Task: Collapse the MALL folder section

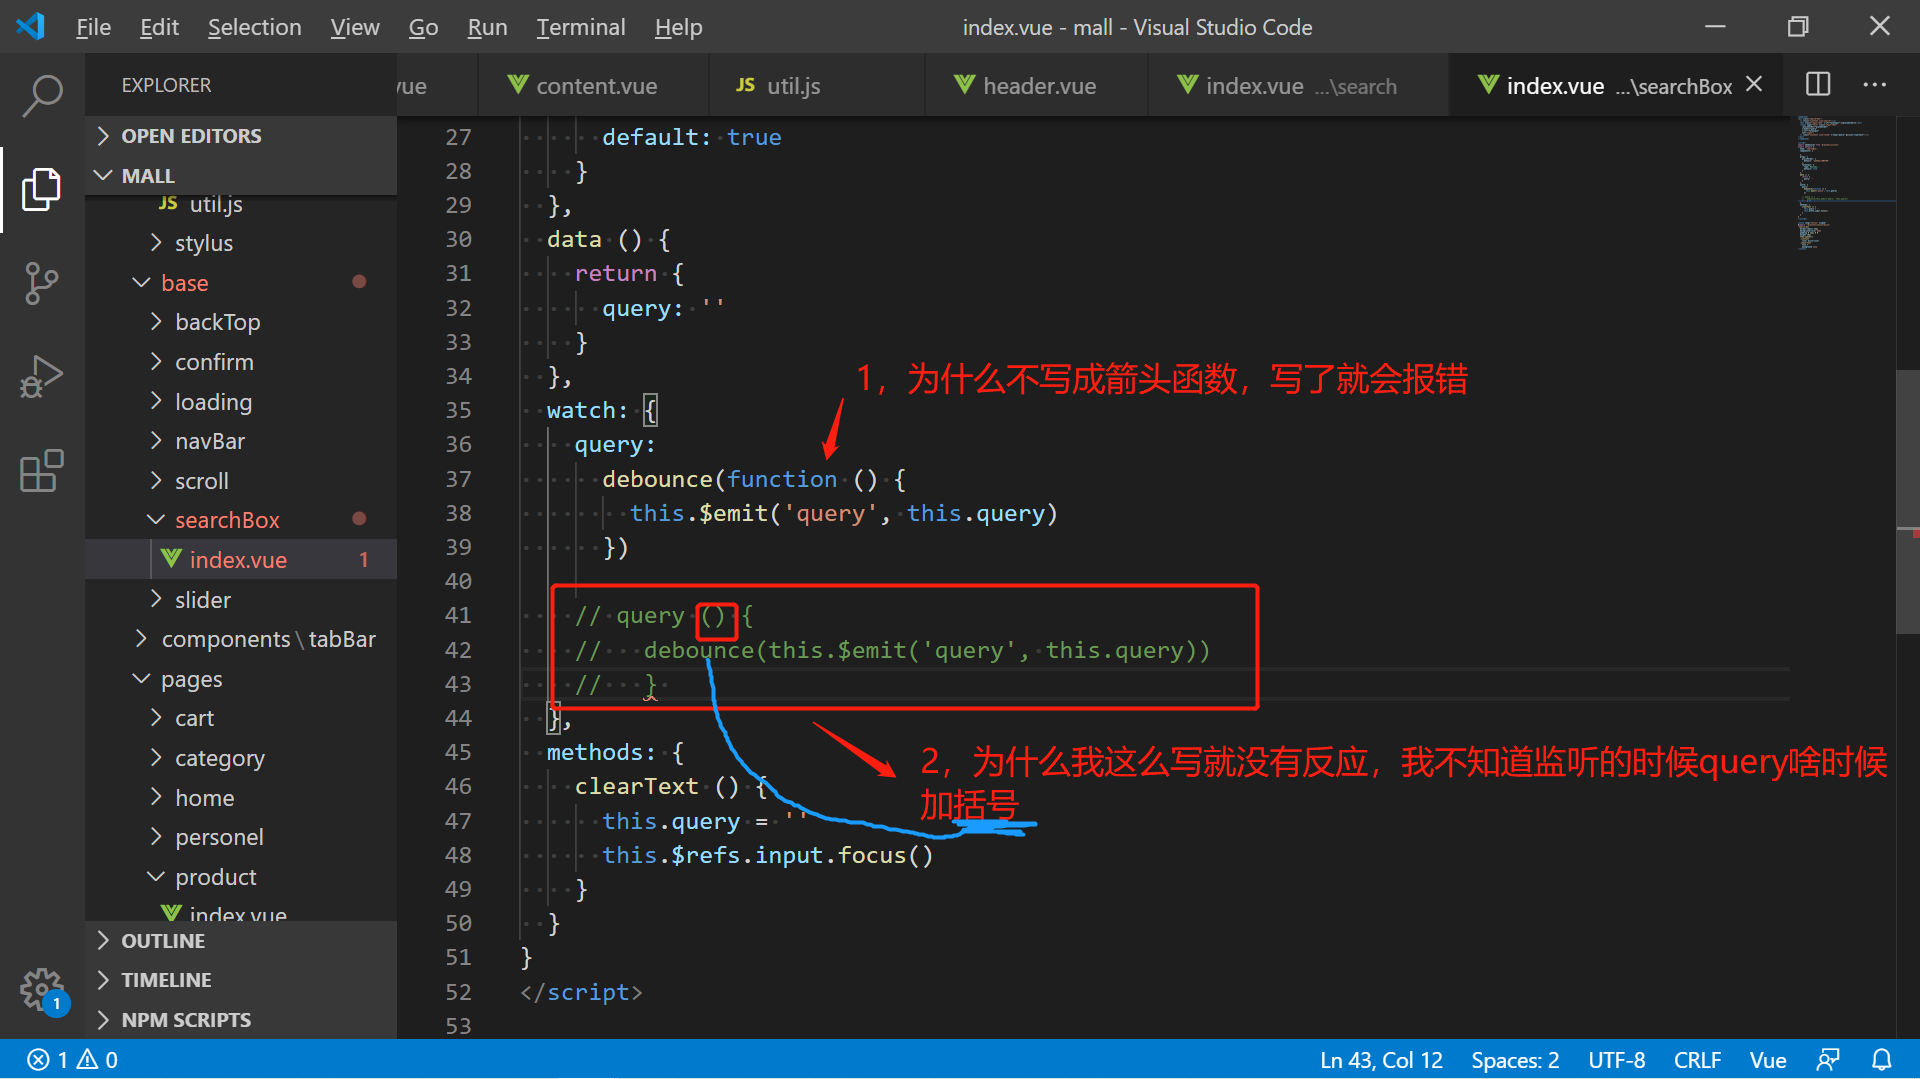Action: coord(241,176)
